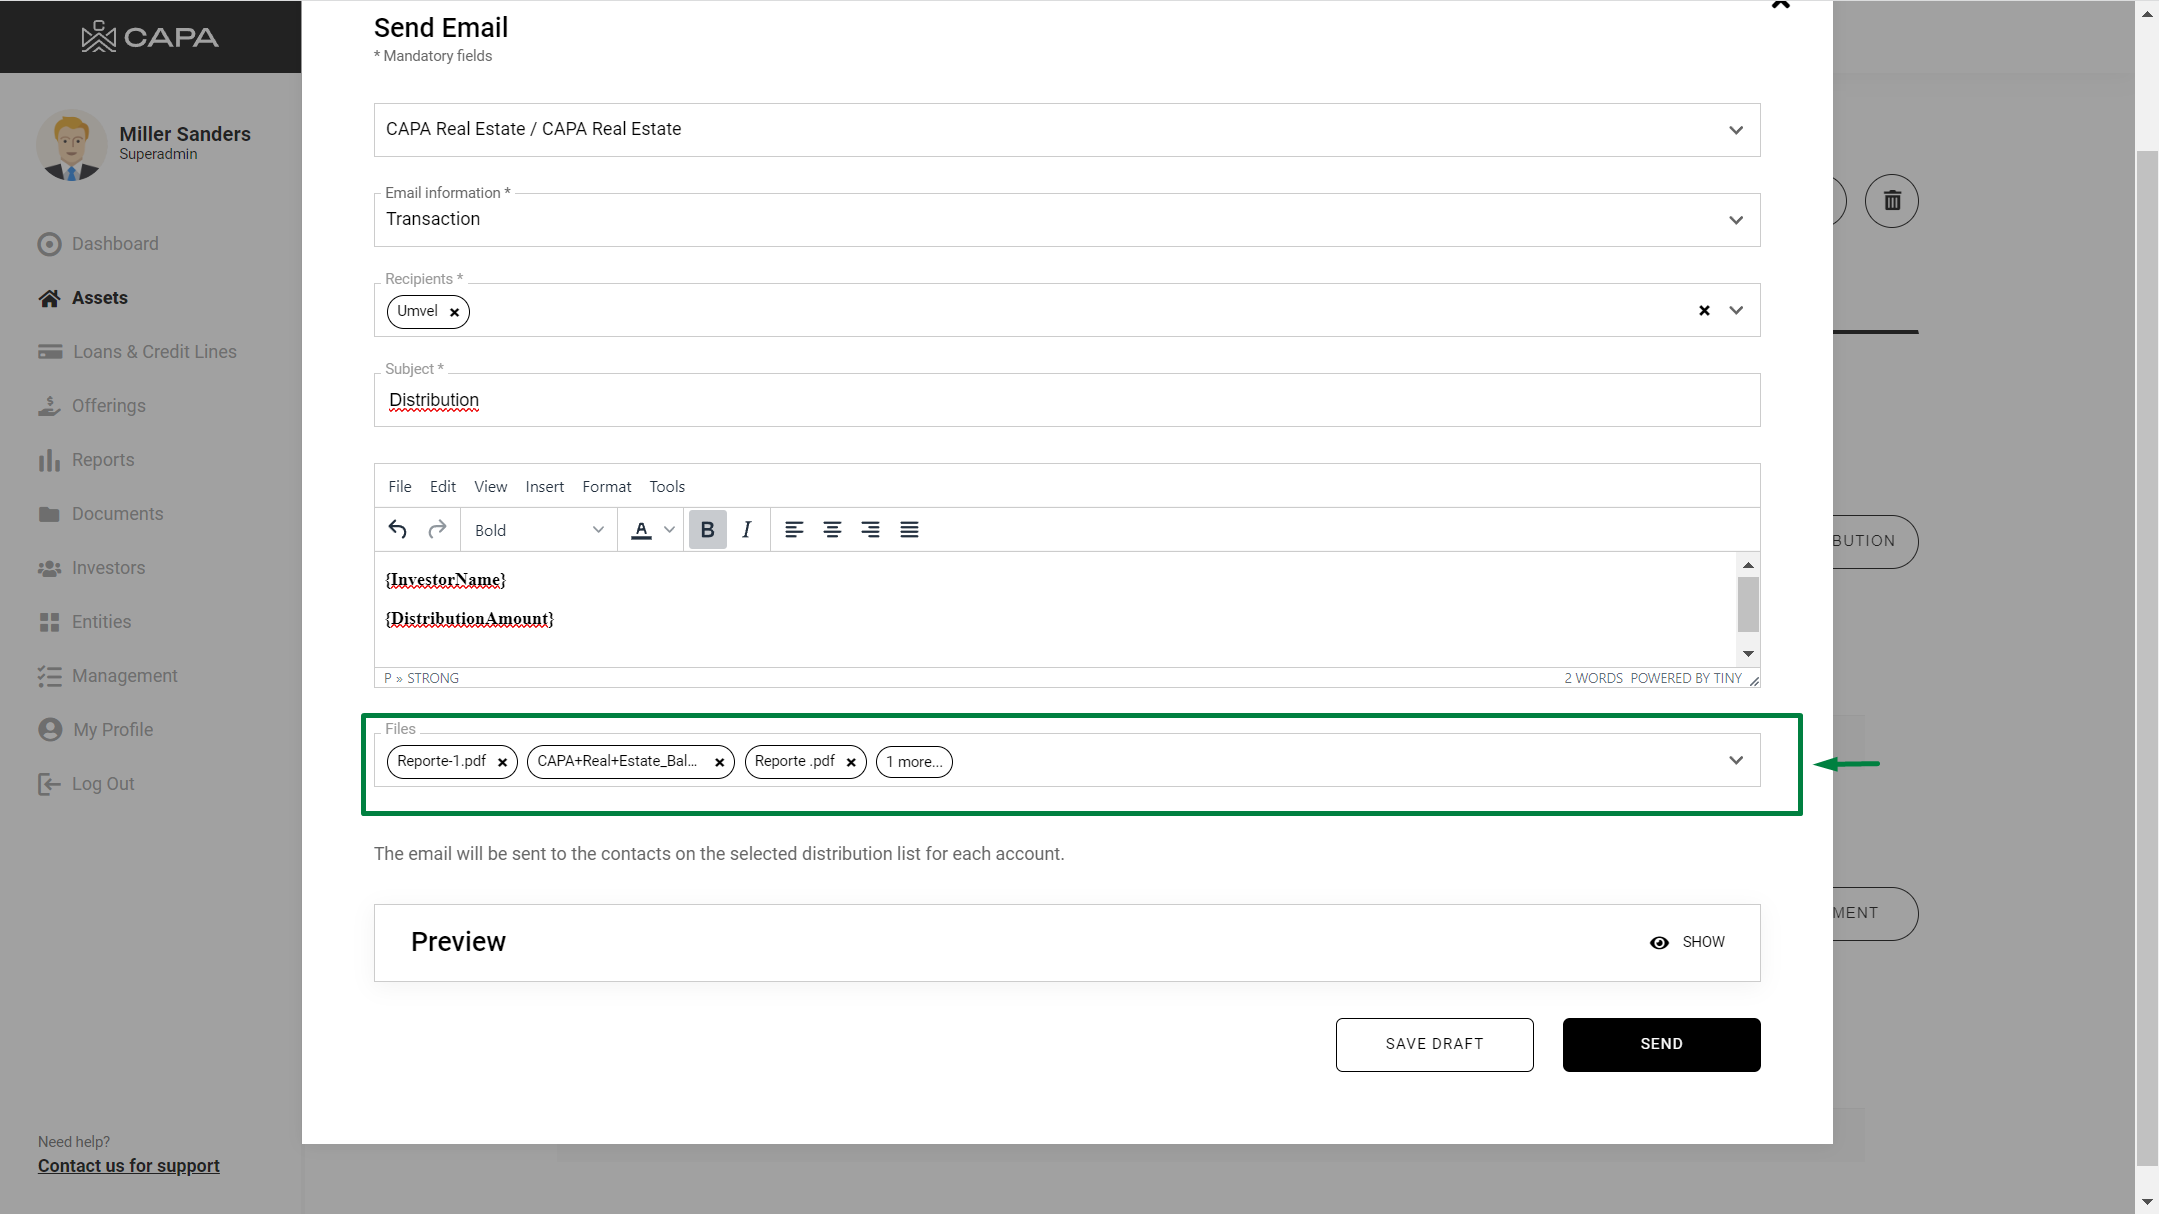Click the SEND button

(x=1661, y=1044)
